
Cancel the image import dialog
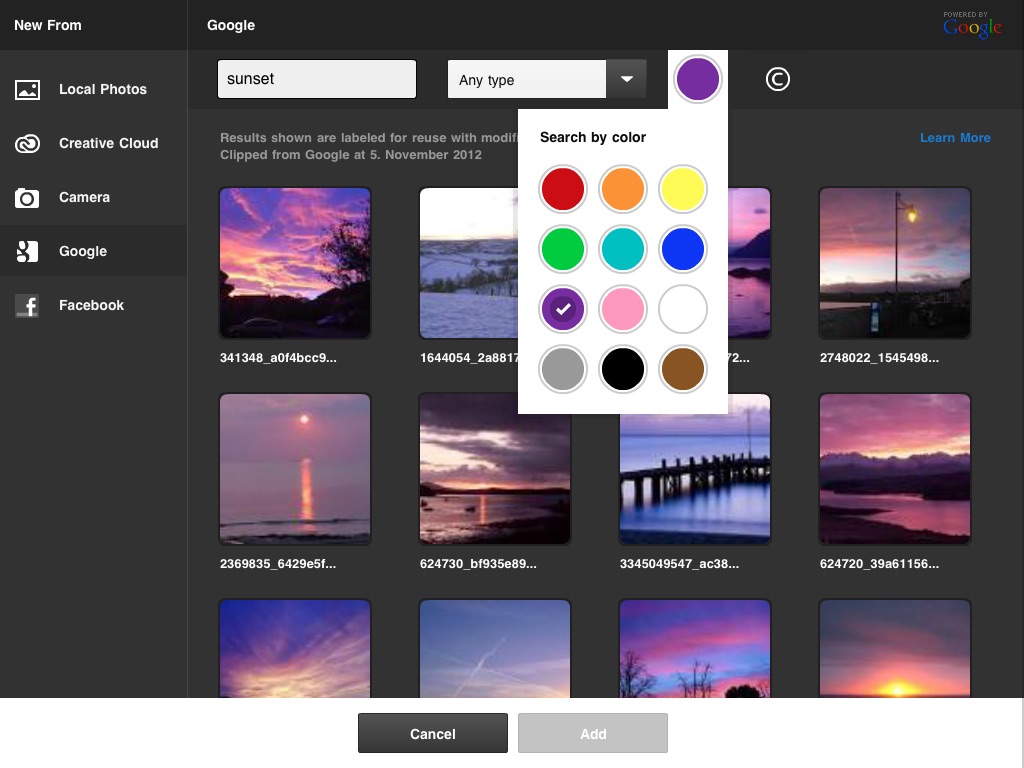pos(432,733)
